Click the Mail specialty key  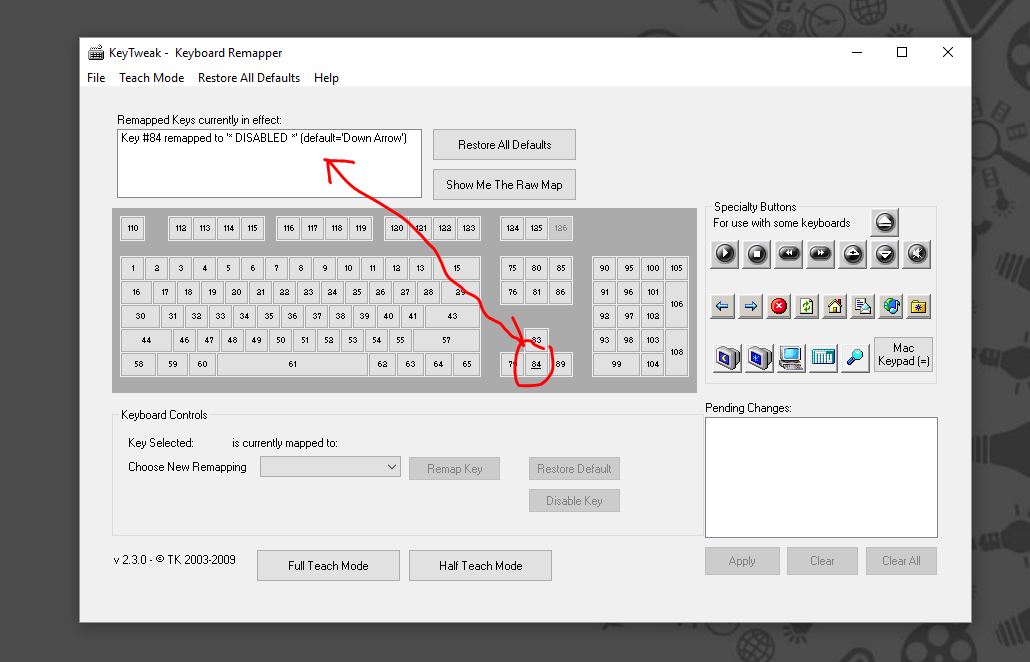(862, 306)
